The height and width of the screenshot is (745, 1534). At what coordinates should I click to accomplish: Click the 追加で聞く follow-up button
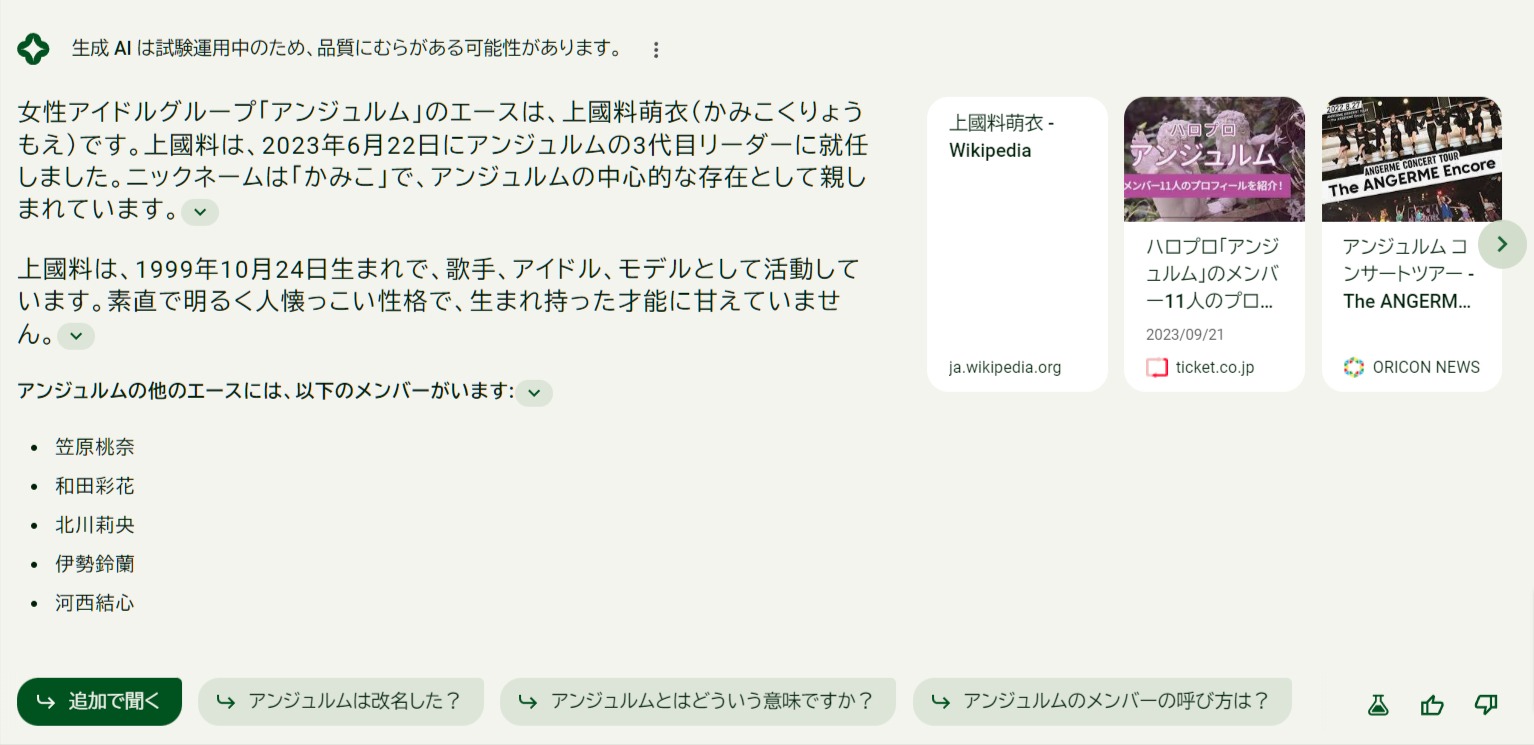pyautogui.click(x=99, y=701)
